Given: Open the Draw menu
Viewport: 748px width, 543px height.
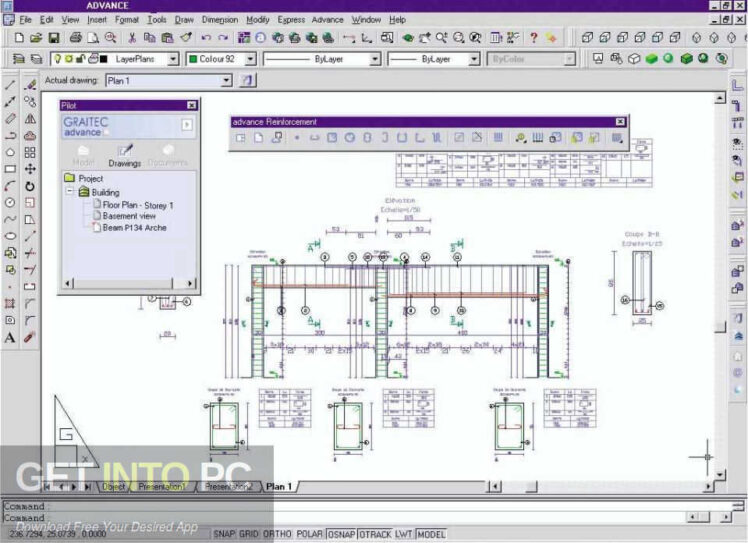Looking at the screenshot, I should (x=184, y=20).
